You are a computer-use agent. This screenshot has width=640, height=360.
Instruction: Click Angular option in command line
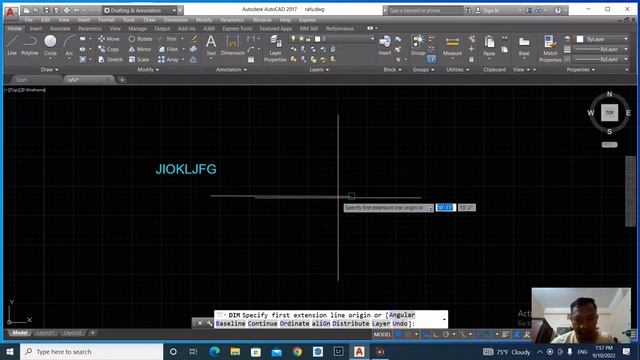(402, 315)
